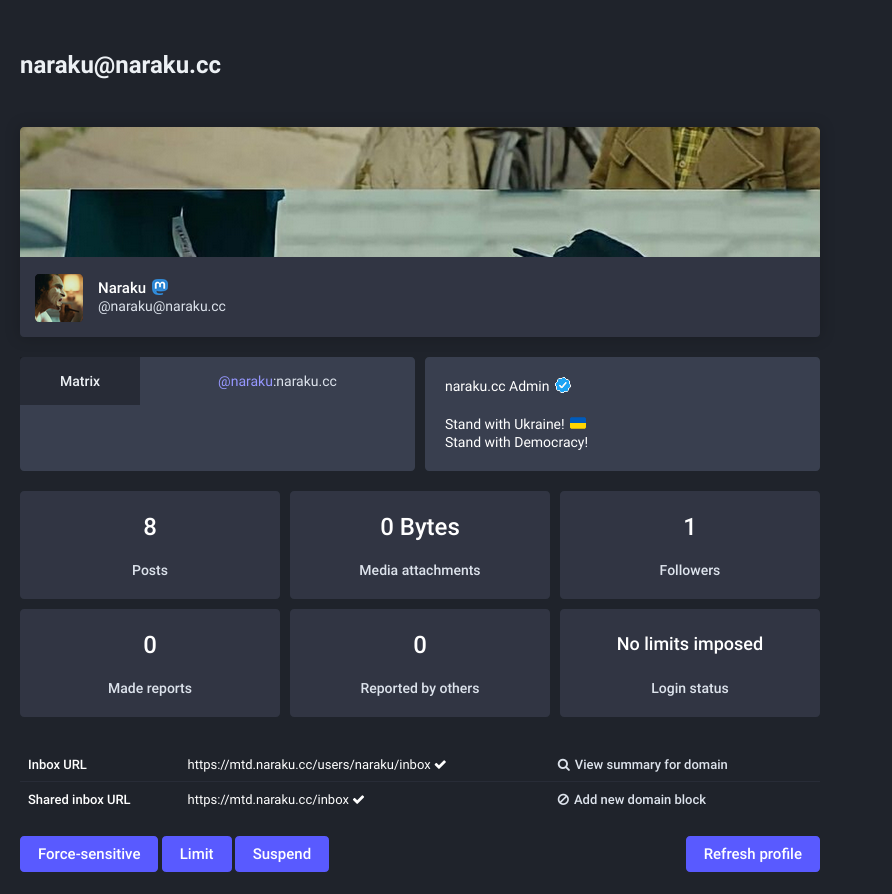
Task: Refresh profile for this account
Action: 752,854
